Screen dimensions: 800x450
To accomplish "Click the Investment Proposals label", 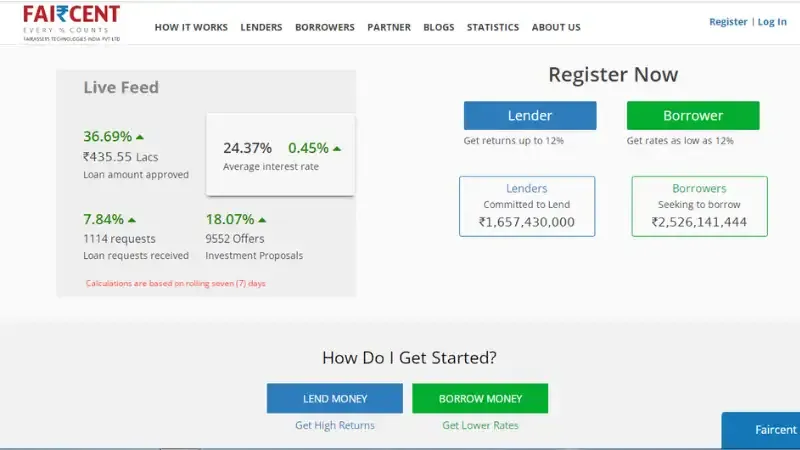I will pos(254,256).
